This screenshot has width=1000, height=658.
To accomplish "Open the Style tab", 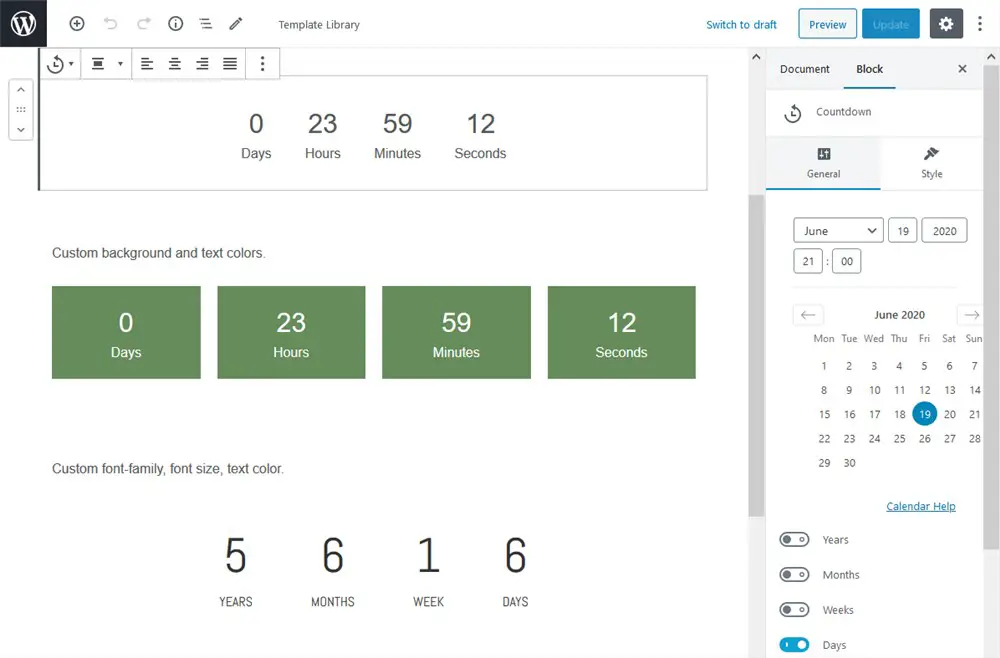I will tap(931, 162).
